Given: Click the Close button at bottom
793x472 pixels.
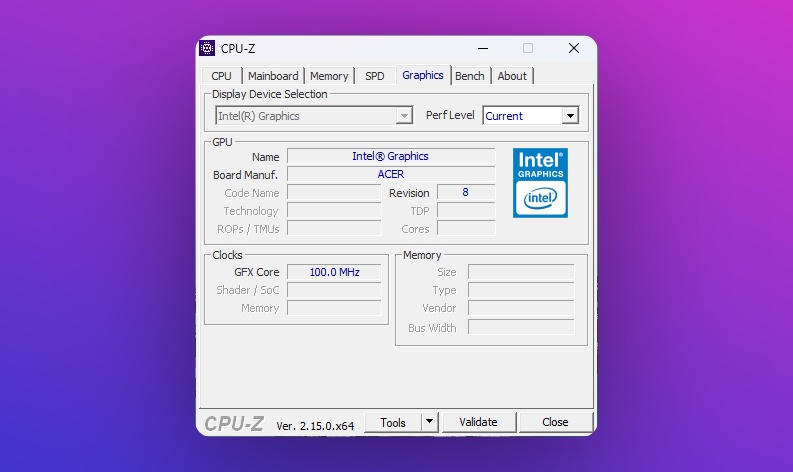Looking at the screenshot, I should coord(555,422).
